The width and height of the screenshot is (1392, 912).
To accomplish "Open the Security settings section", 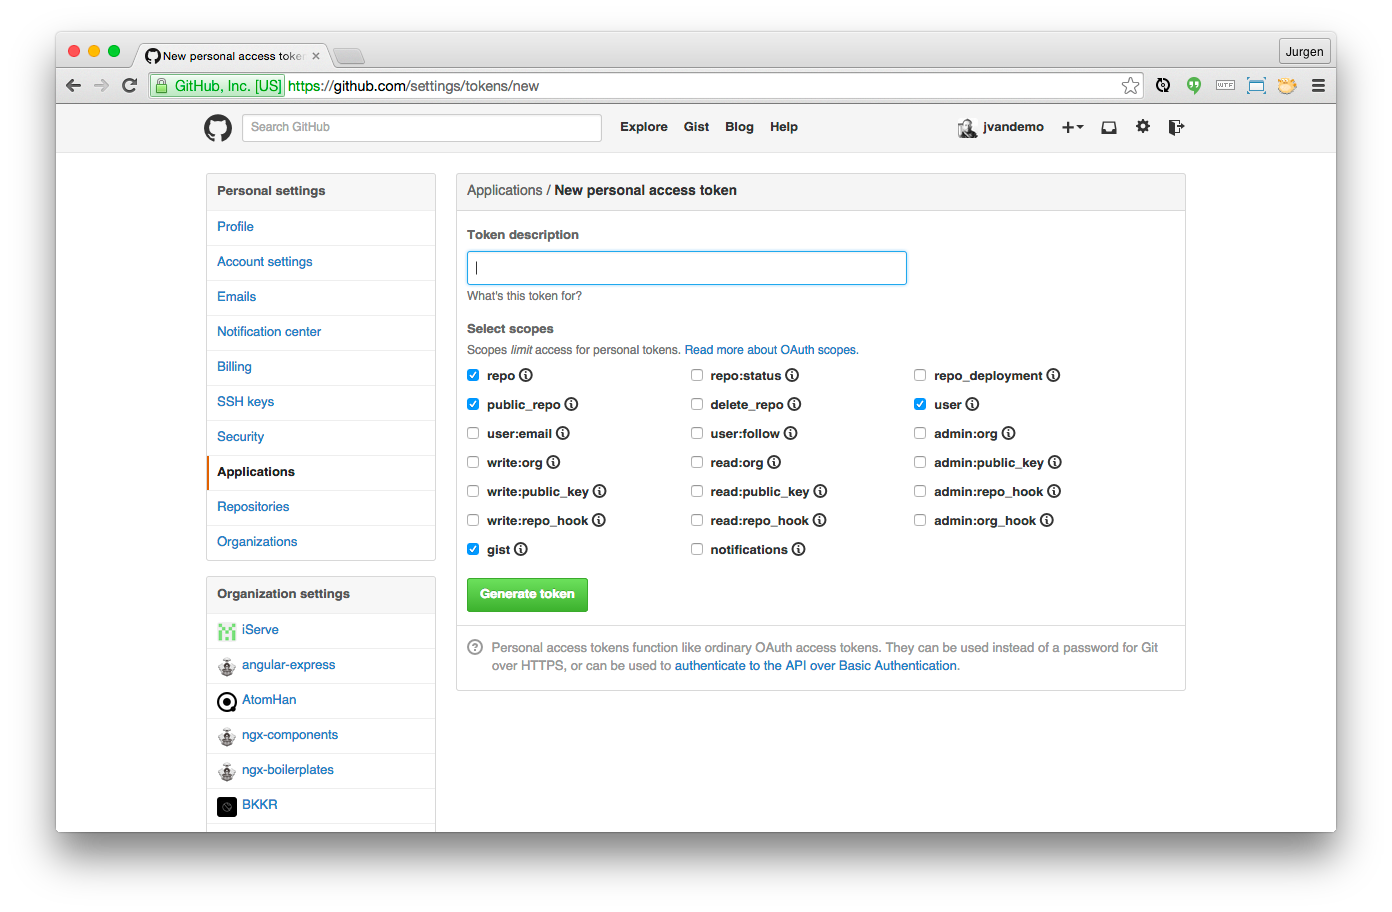I will pyautogui.click(x=241, y=436).
